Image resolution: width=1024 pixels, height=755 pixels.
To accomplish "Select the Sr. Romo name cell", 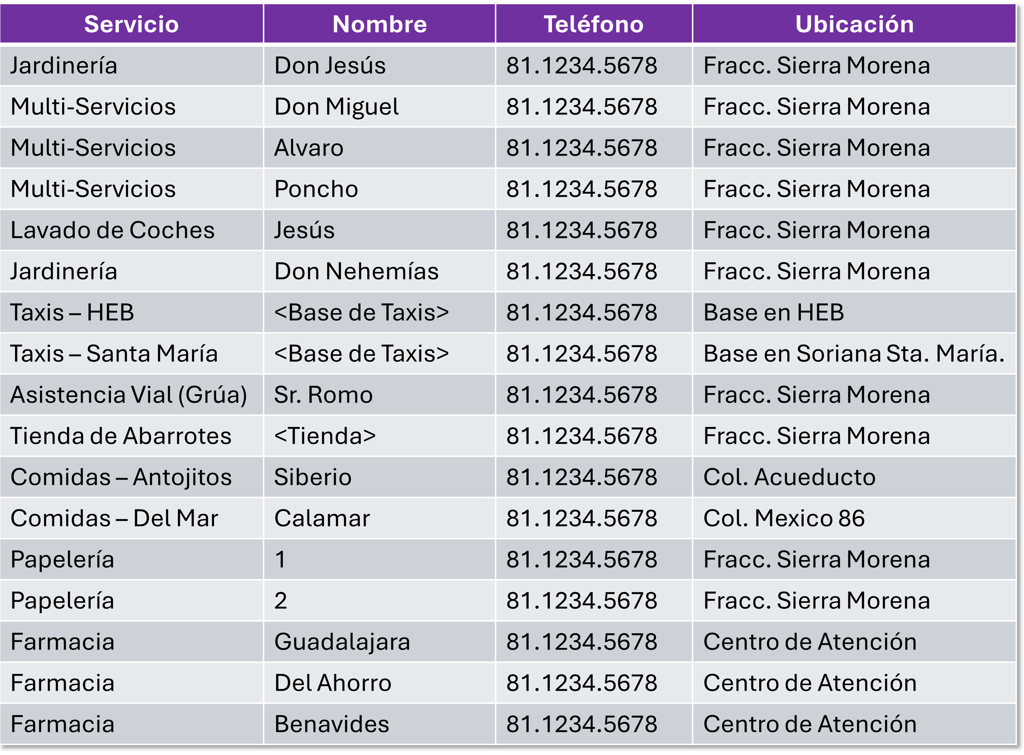I will click(379, 394).
